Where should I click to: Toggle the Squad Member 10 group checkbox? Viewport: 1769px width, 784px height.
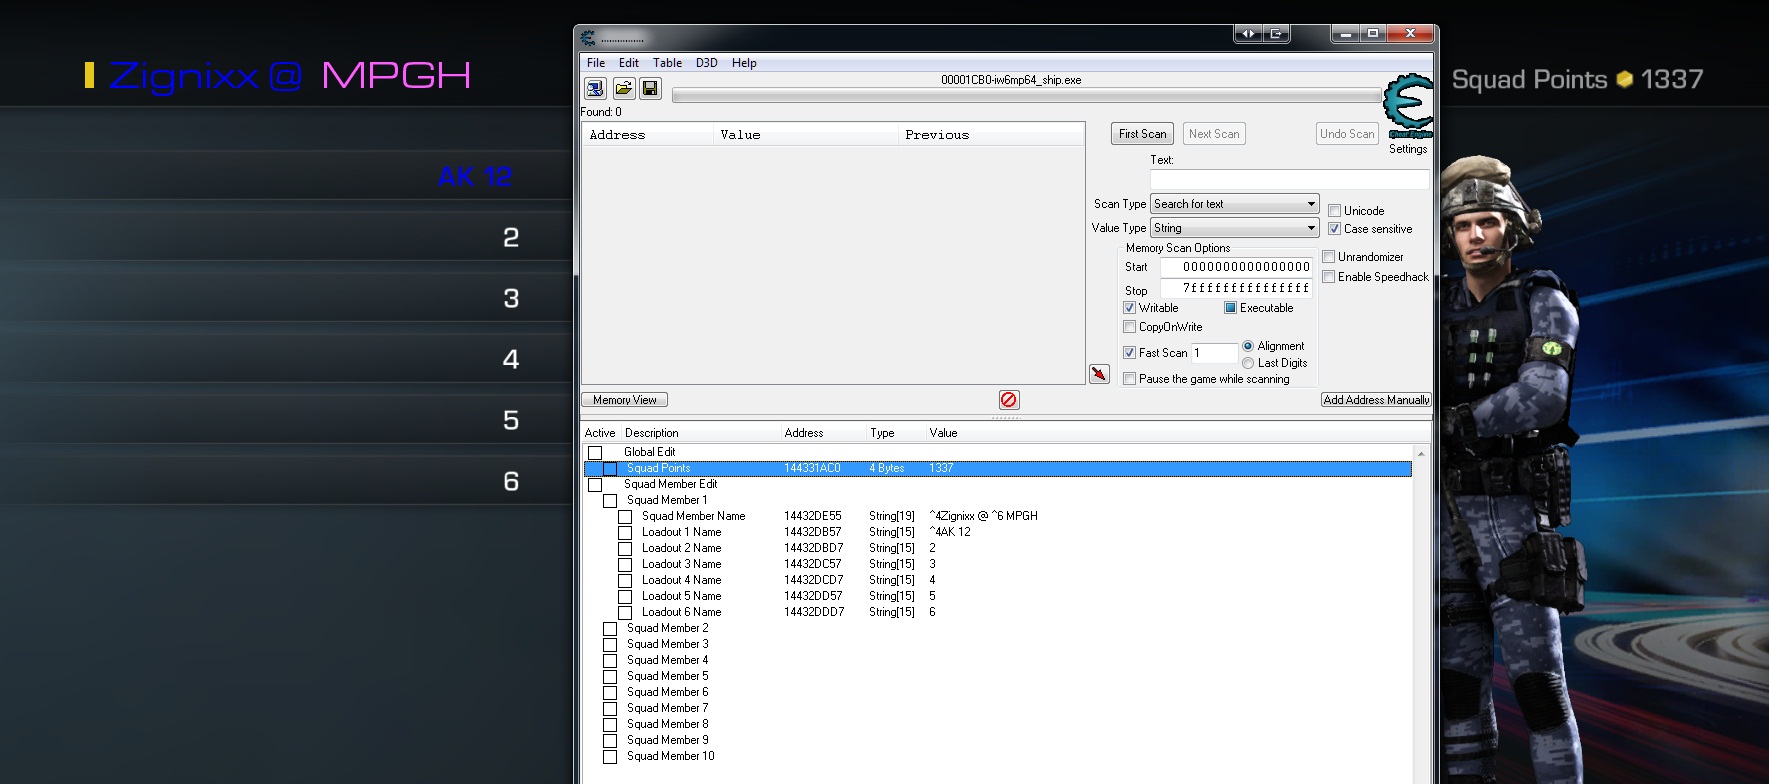tap(610, 757)
